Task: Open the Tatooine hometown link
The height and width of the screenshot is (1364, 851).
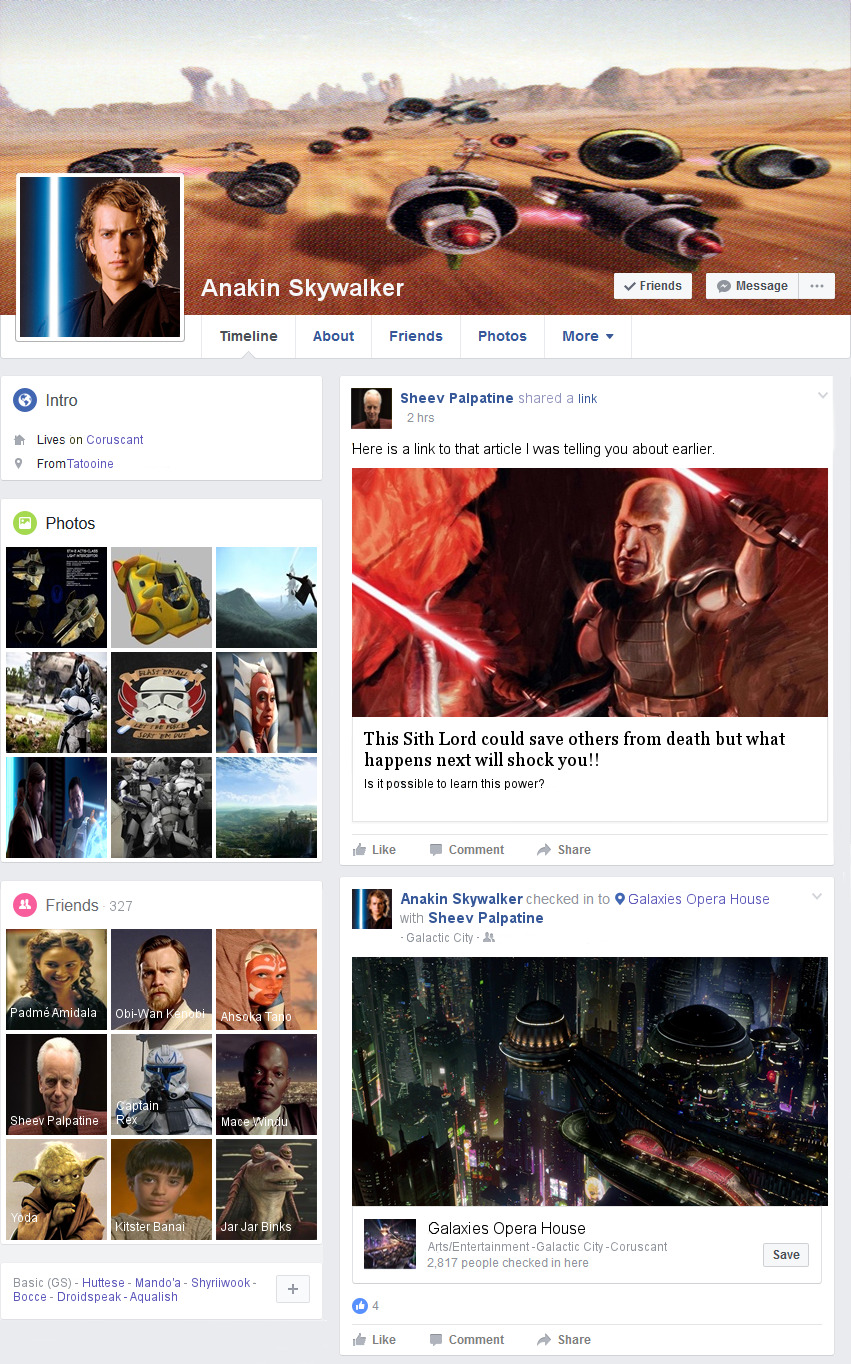Action: click(x=90, y=464)
